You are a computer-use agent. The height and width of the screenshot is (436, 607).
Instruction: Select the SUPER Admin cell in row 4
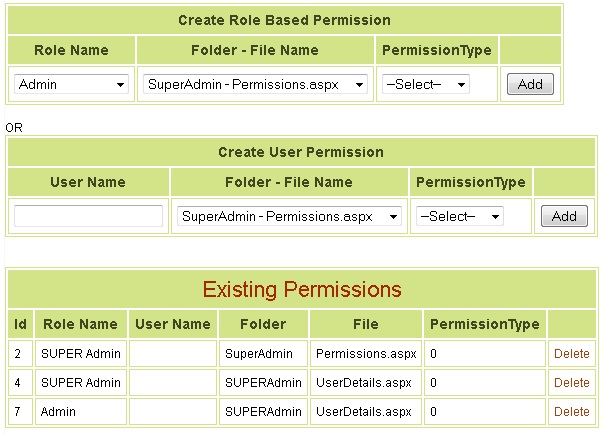(81, 383)
